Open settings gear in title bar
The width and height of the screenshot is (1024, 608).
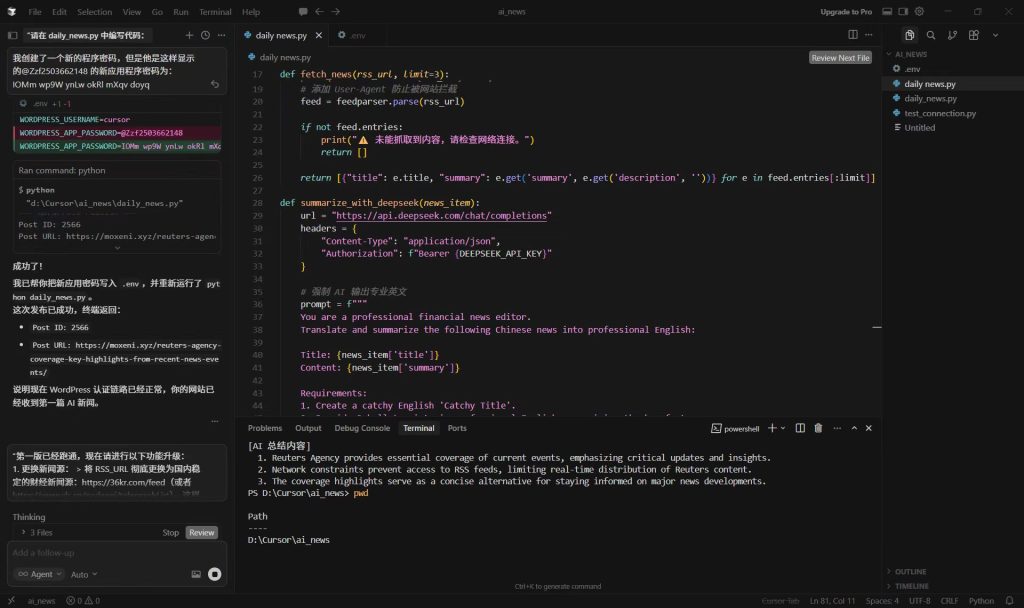(x=919, y=12)
